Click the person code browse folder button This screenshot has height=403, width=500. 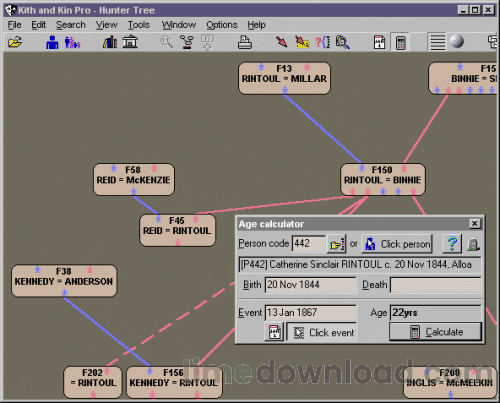[x=337, y=244]
